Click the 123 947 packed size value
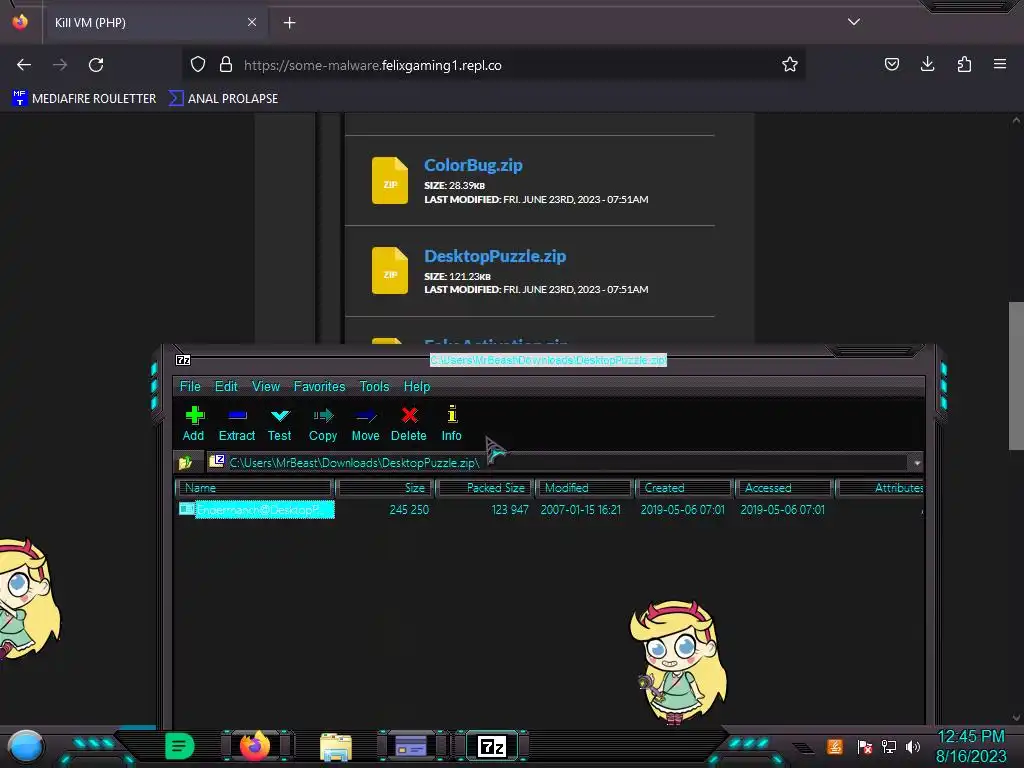Viewport: 1024px width, 768px height. point(509,509)
